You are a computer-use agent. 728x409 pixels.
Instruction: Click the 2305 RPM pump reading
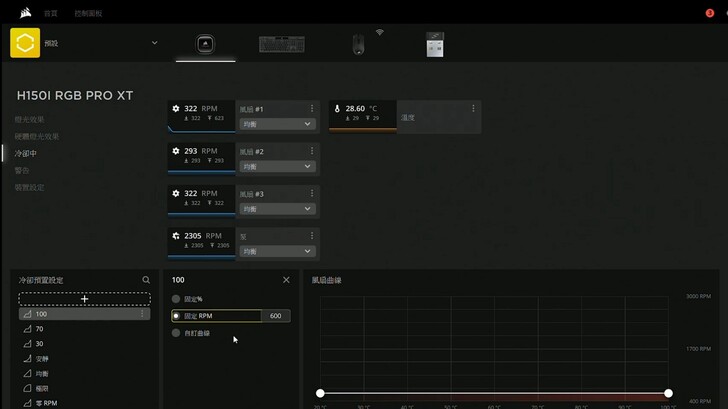click(x=203, y=236)
